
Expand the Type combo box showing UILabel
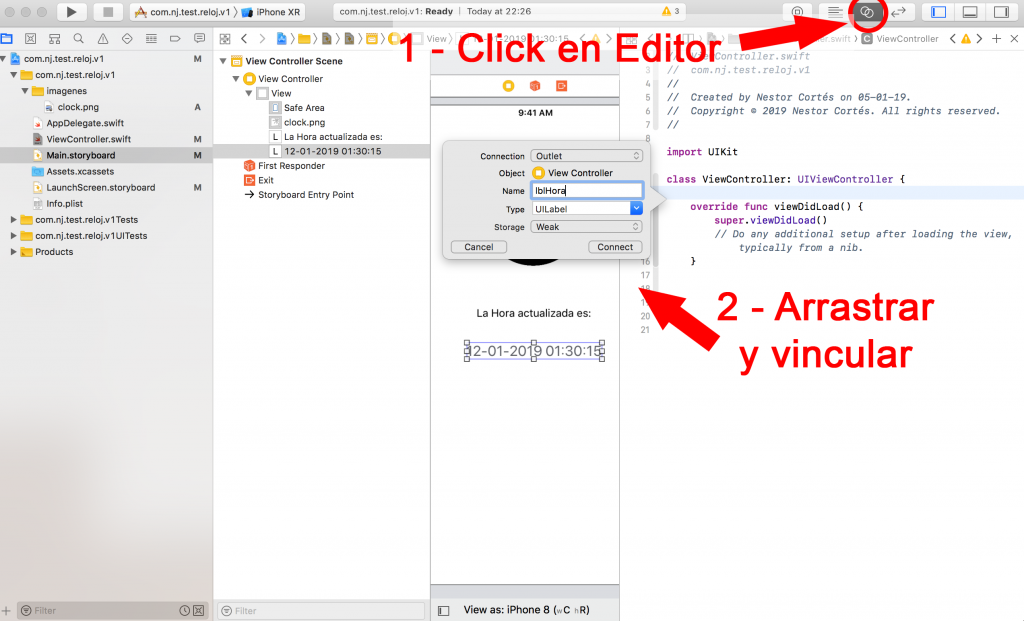point(636,209)
